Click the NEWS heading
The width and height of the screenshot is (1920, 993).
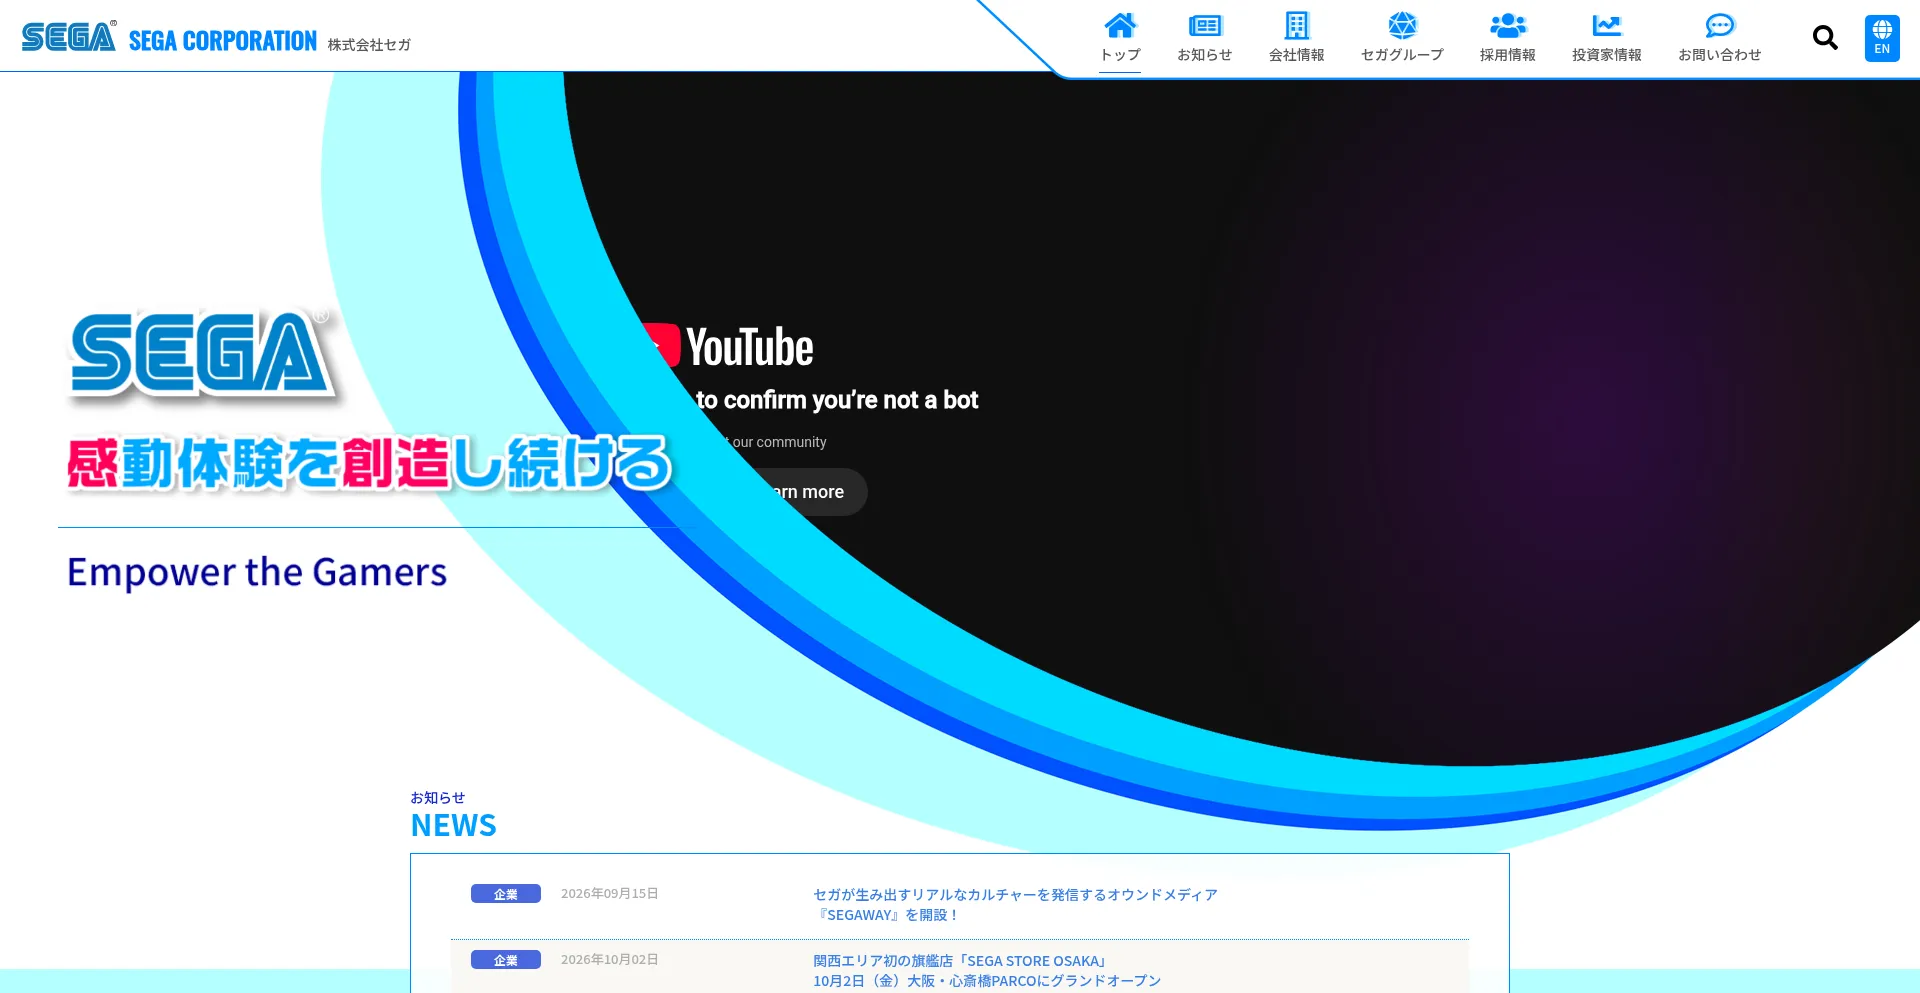coord(454,825)
